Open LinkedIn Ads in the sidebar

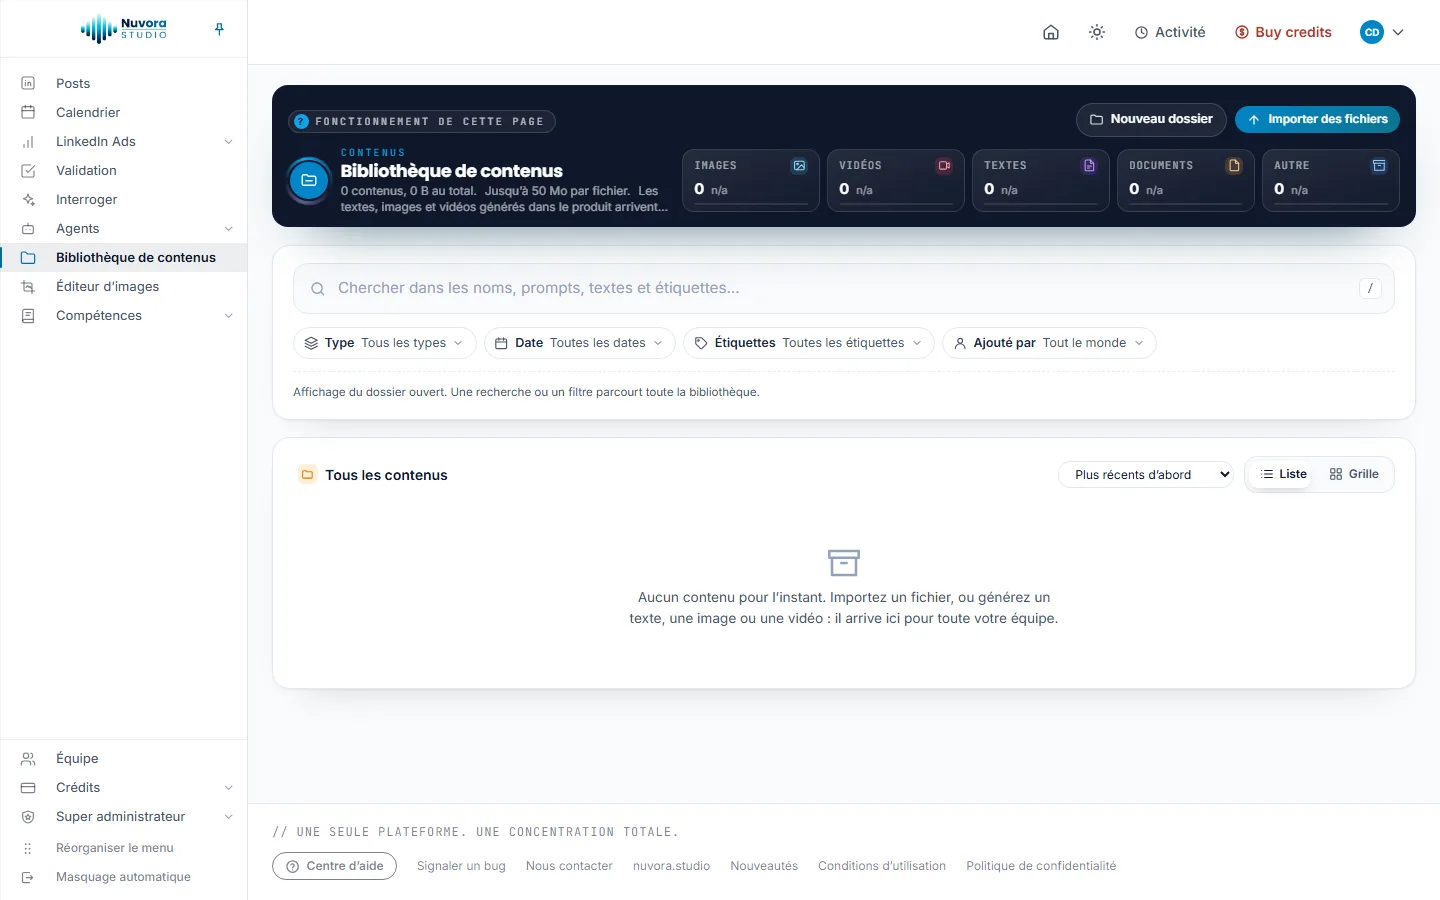point(124,141)
